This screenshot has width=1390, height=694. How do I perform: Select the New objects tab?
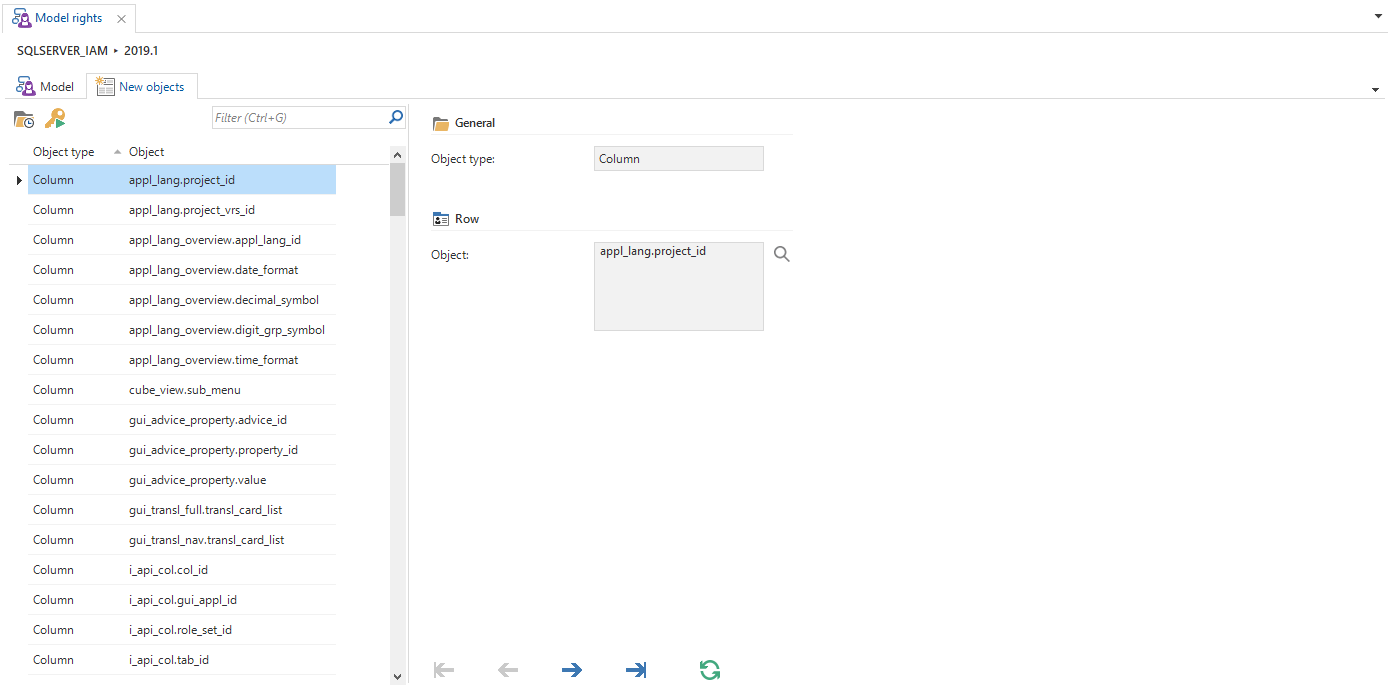(141, 87)
